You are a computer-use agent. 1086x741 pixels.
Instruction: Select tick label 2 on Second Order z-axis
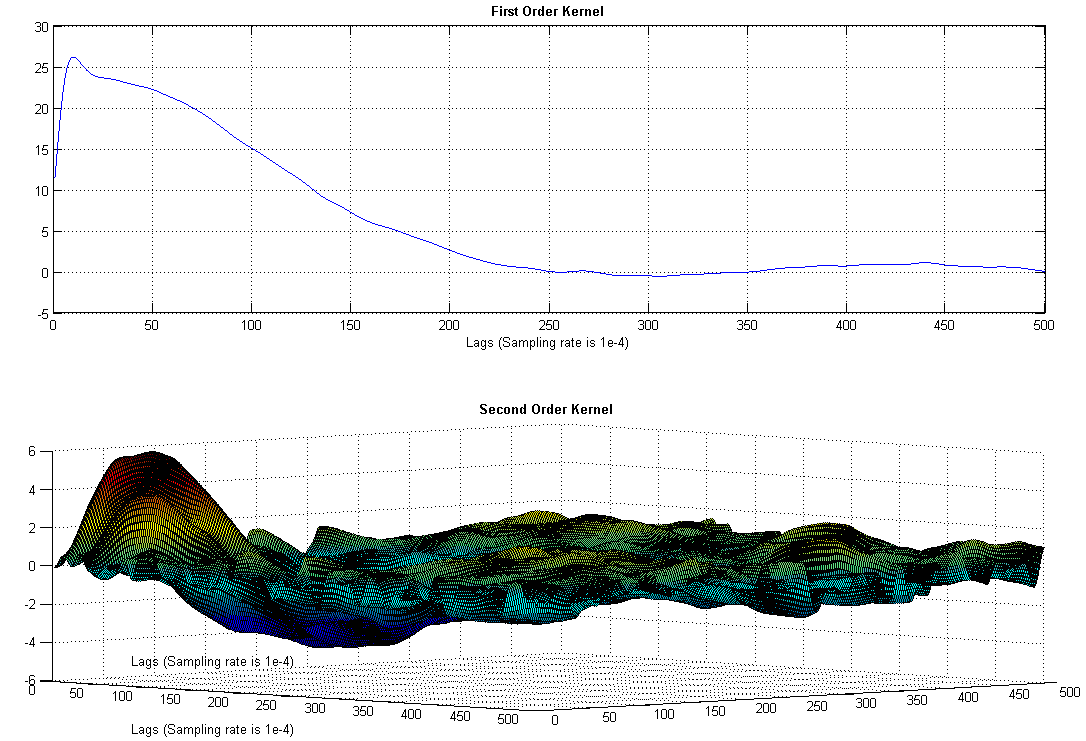[32, 528]
